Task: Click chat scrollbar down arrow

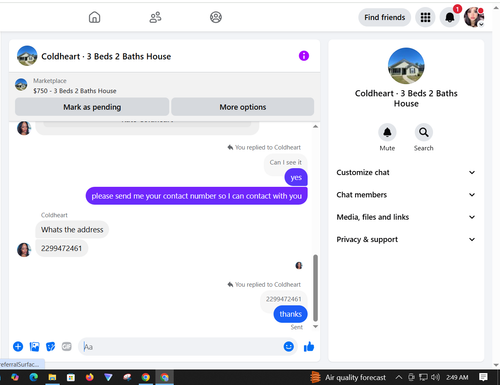Action: 315,327
